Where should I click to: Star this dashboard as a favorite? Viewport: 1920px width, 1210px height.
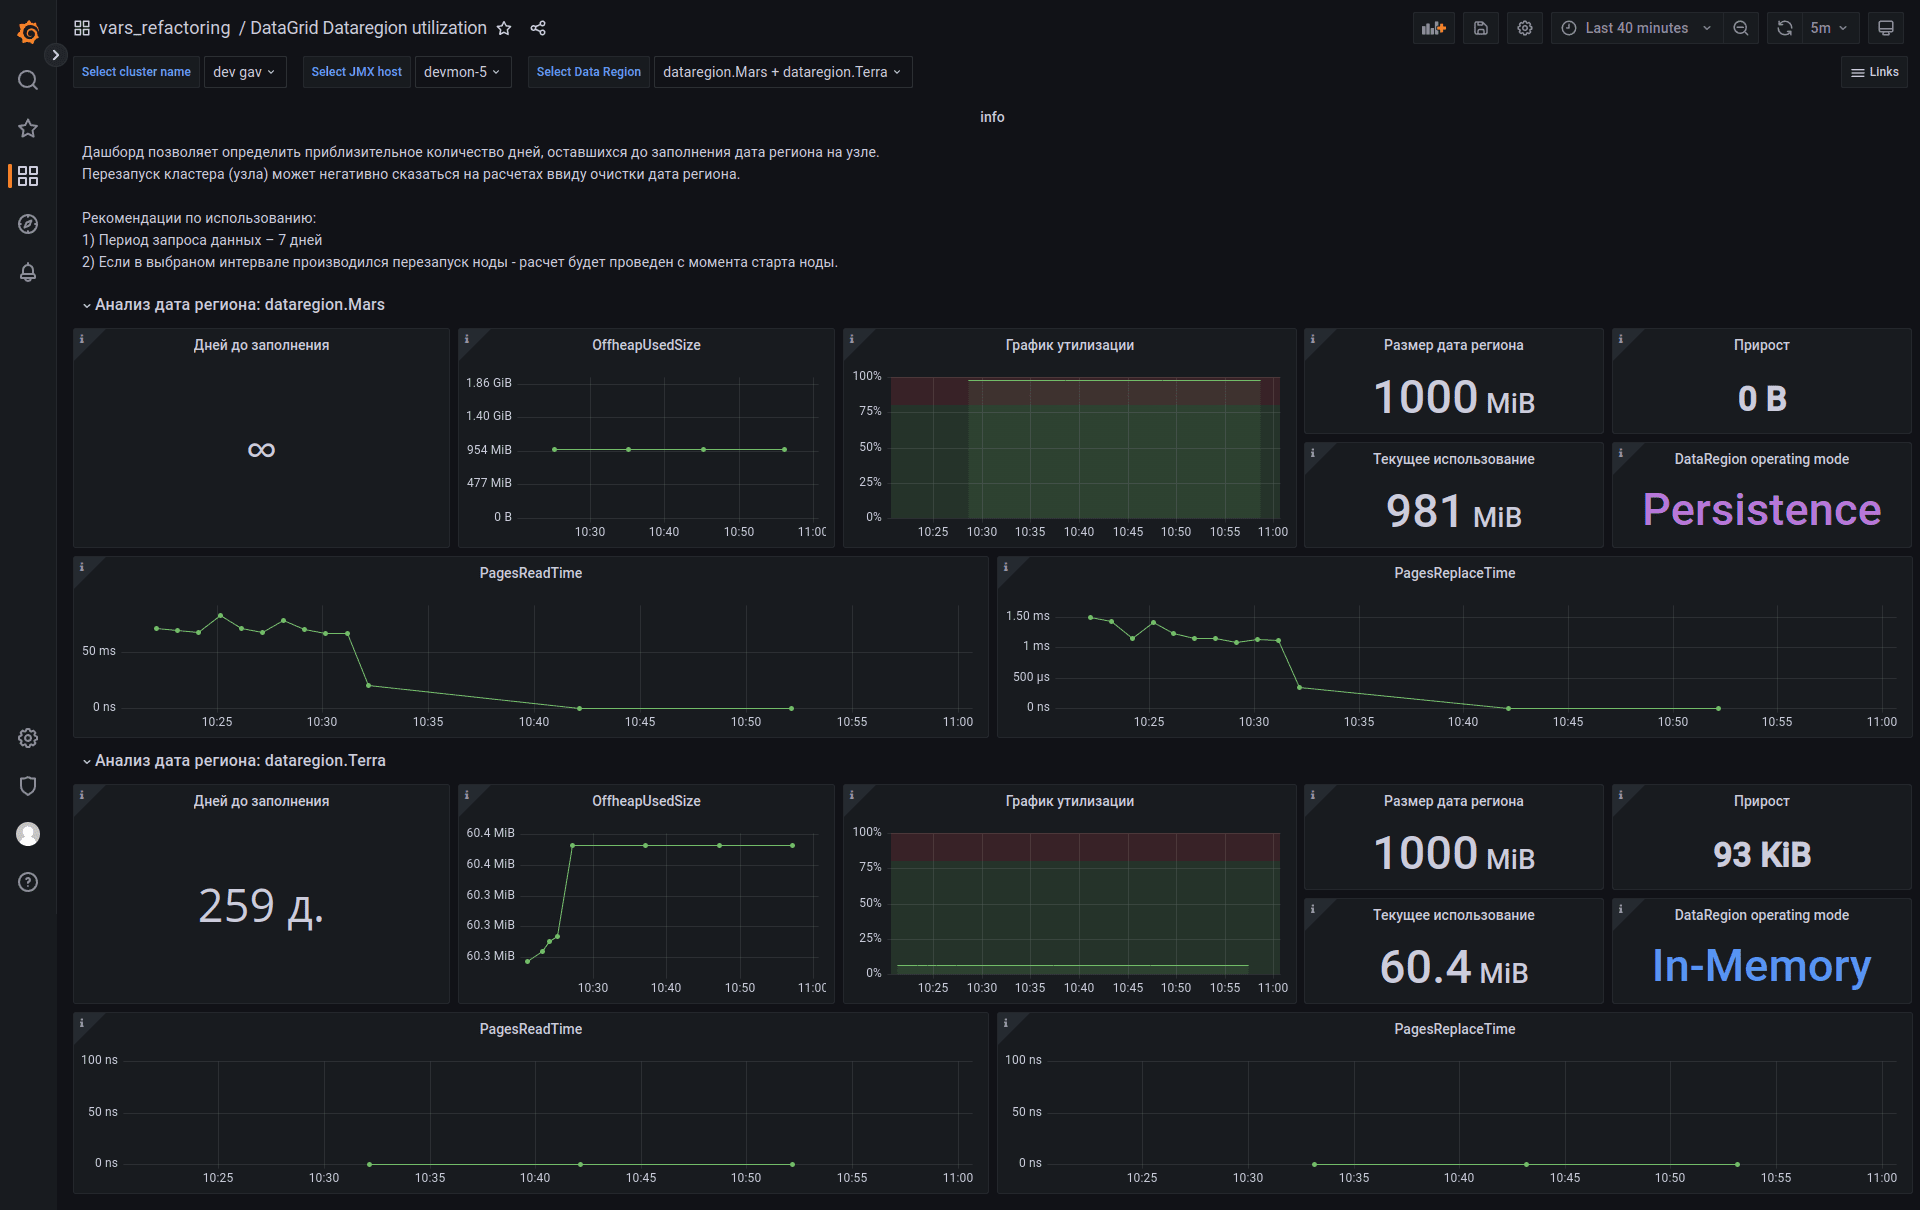[x=504, y=28]
